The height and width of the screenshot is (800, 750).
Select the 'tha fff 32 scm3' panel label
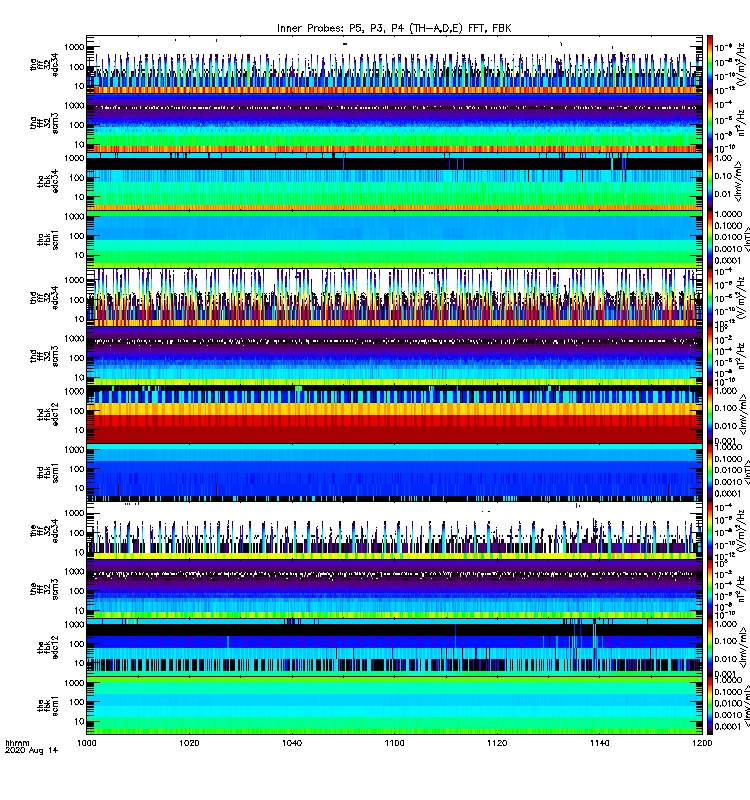pyautogui.click(x=44, y=123)
